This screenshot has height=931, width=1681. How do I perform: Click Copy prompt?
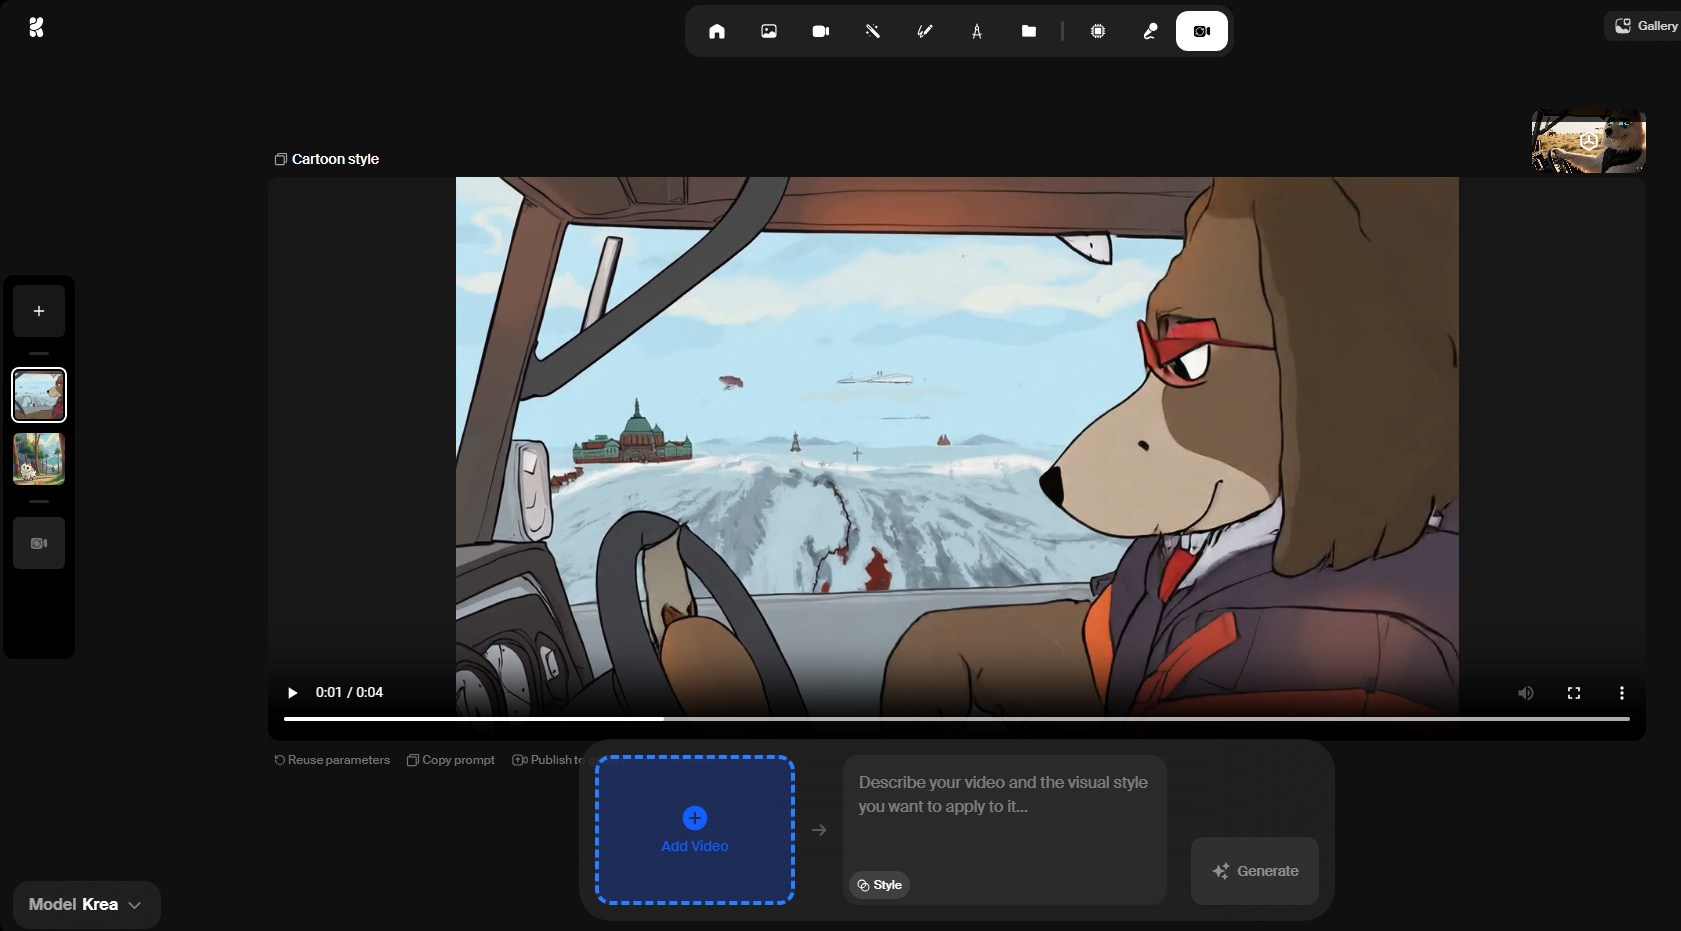pyautogui.click(x=451, y=760)
